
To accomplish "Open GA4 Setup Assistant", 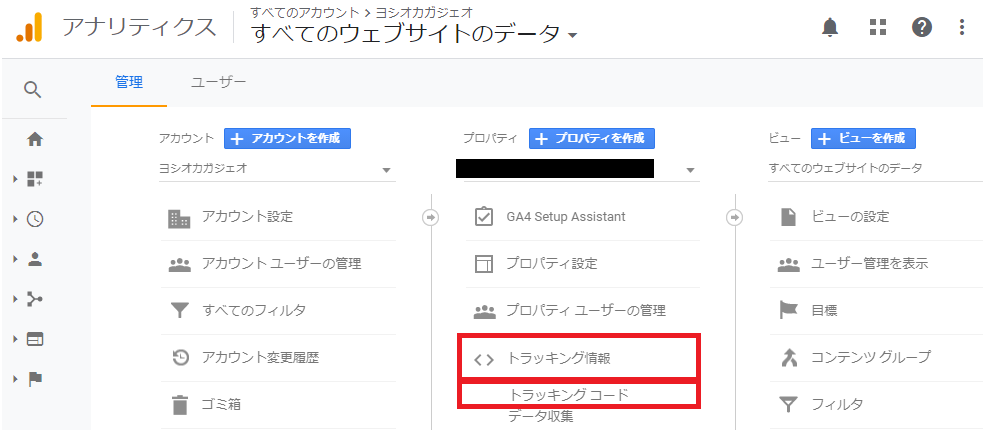I will tap(565, 217).
